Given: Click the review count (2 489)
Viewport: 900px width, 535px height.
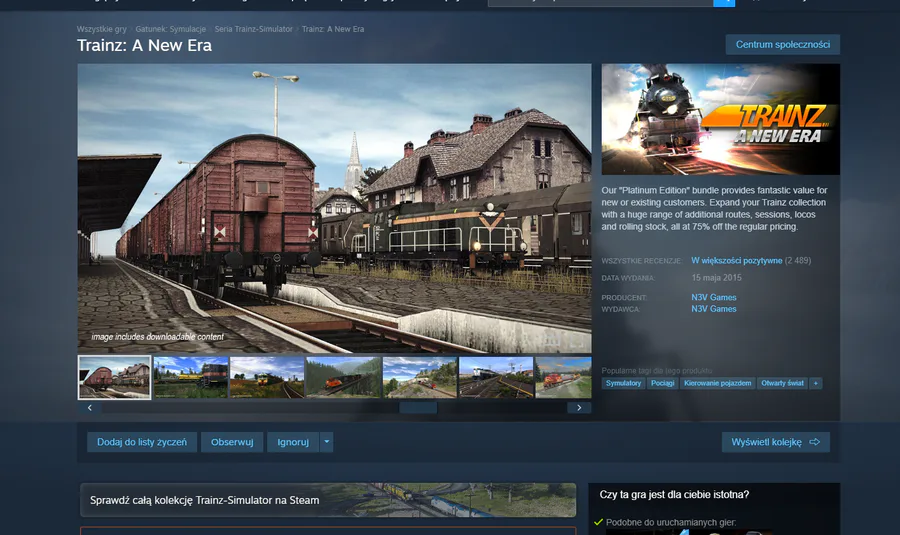Looking at the screenshot, I should click(798, 261).
